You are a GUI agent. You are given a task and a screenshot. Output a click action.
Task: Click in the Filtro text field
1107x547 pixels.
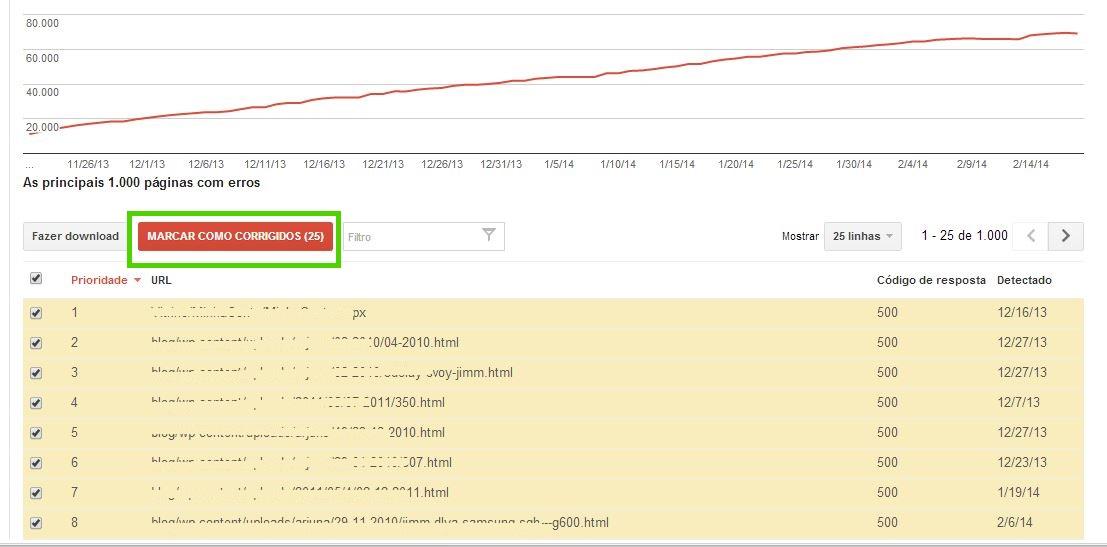click(410, 237)
